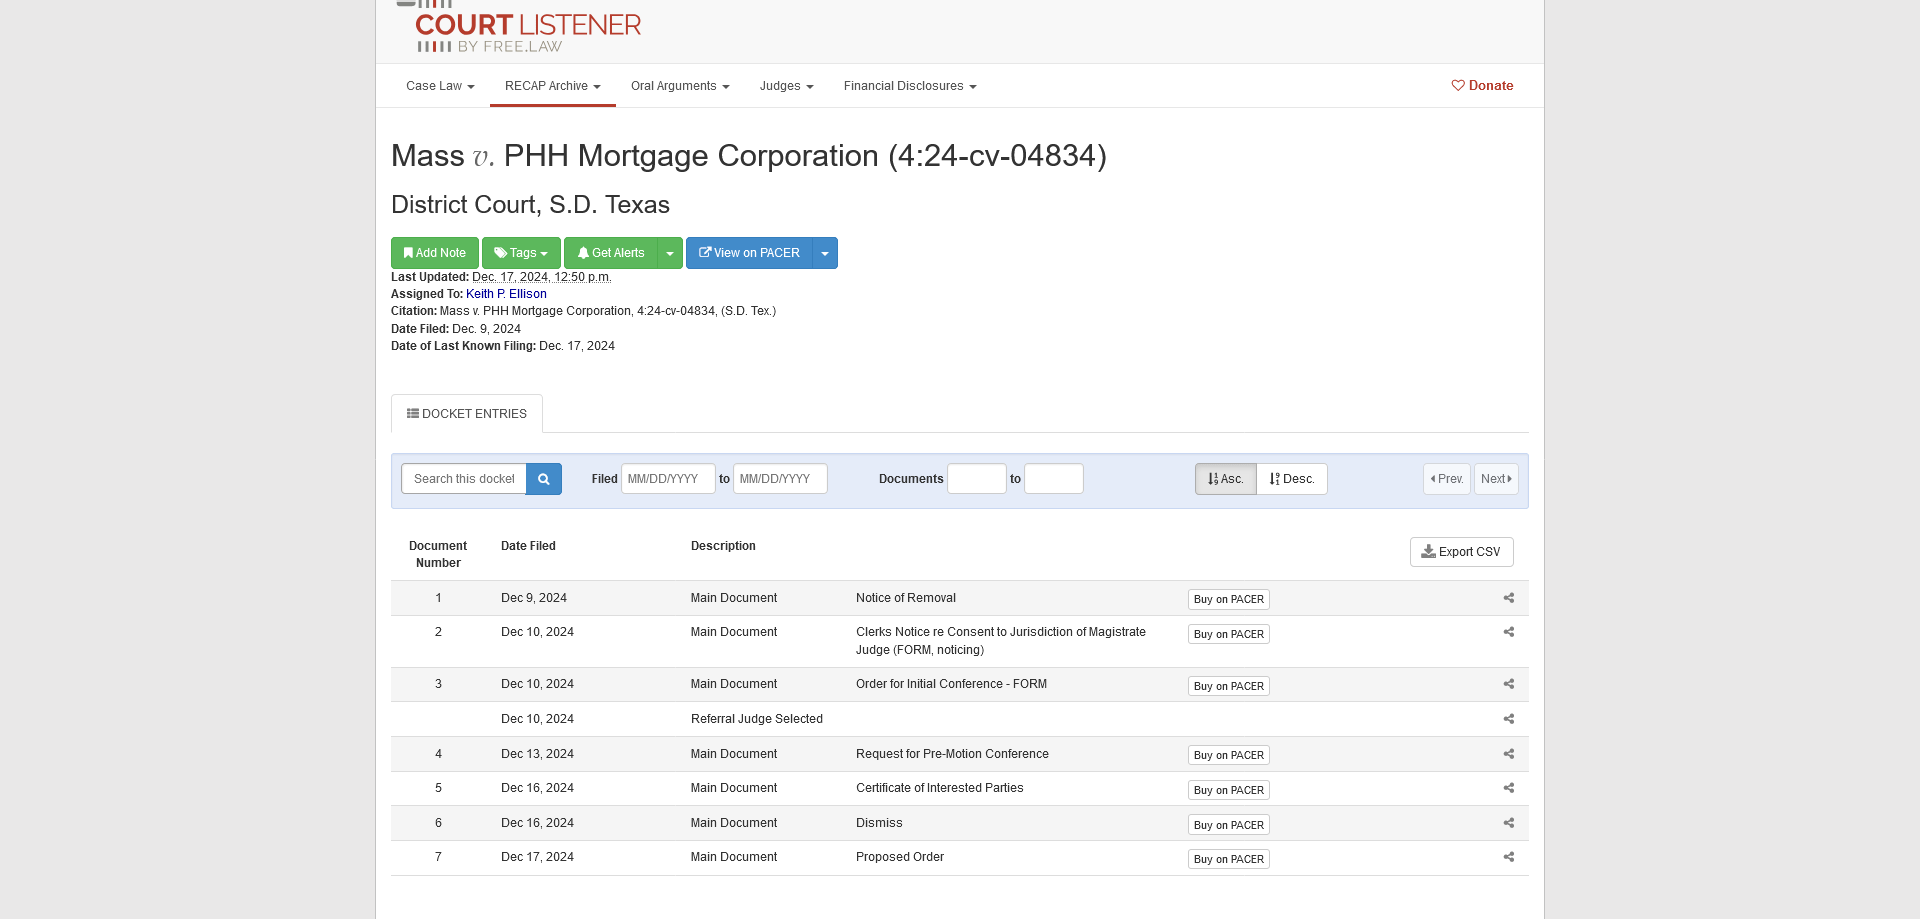Go to Next page of entries
Image resolution: width=1920 pixels, height=919 pixels.
pyautogui.click(x=1496, y=479)
